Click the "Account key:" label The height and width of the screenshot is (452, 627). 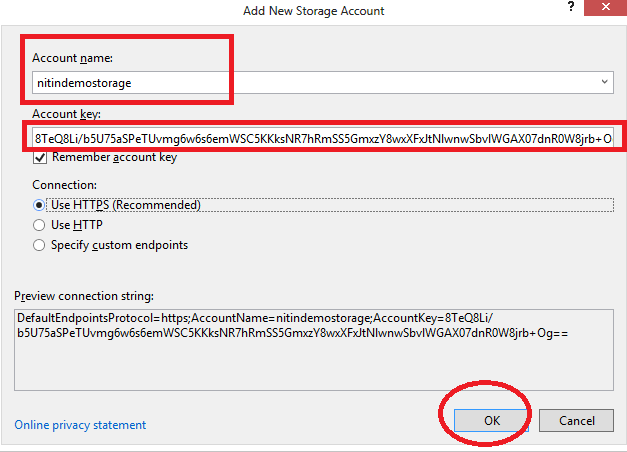(66, 114)
